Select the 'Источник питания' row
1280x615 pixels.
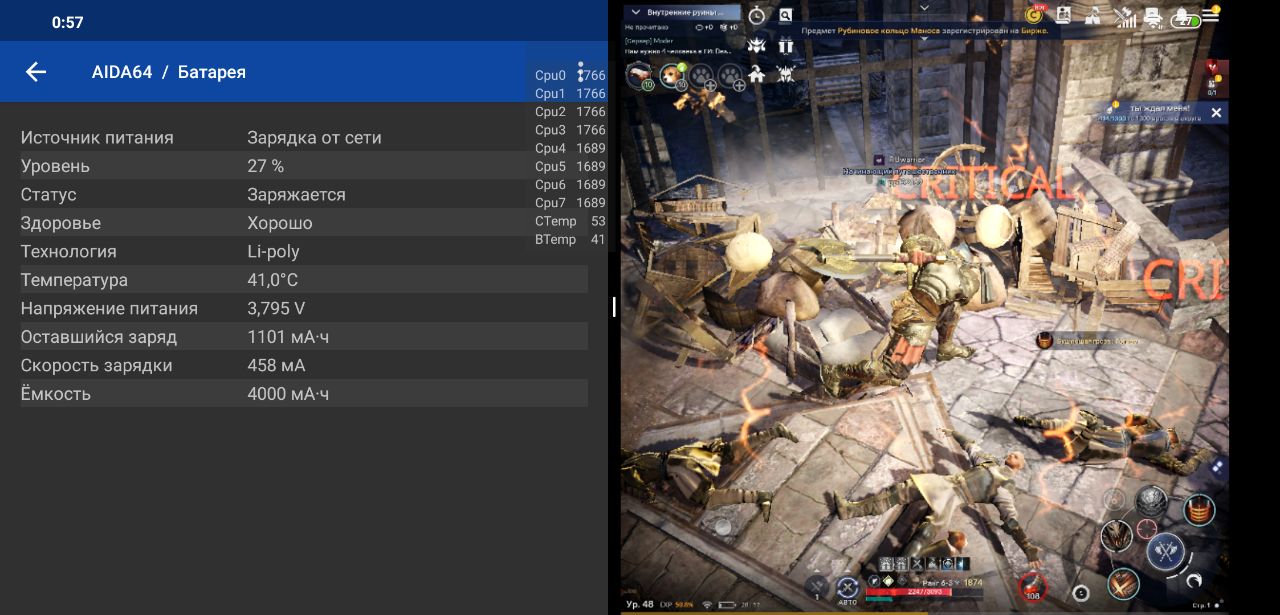304,138
